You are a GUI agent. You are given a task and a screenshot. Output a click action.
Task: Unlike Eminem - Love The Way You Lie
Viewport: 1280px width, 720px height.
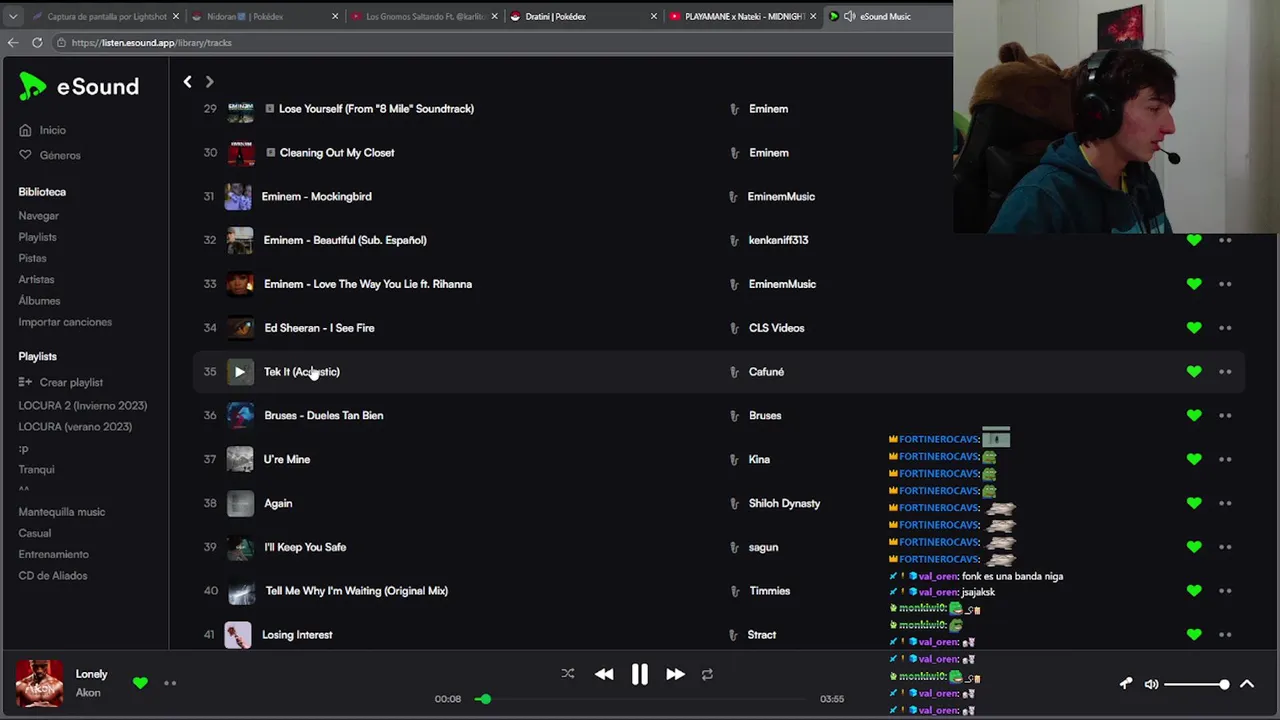(1194, 284)
